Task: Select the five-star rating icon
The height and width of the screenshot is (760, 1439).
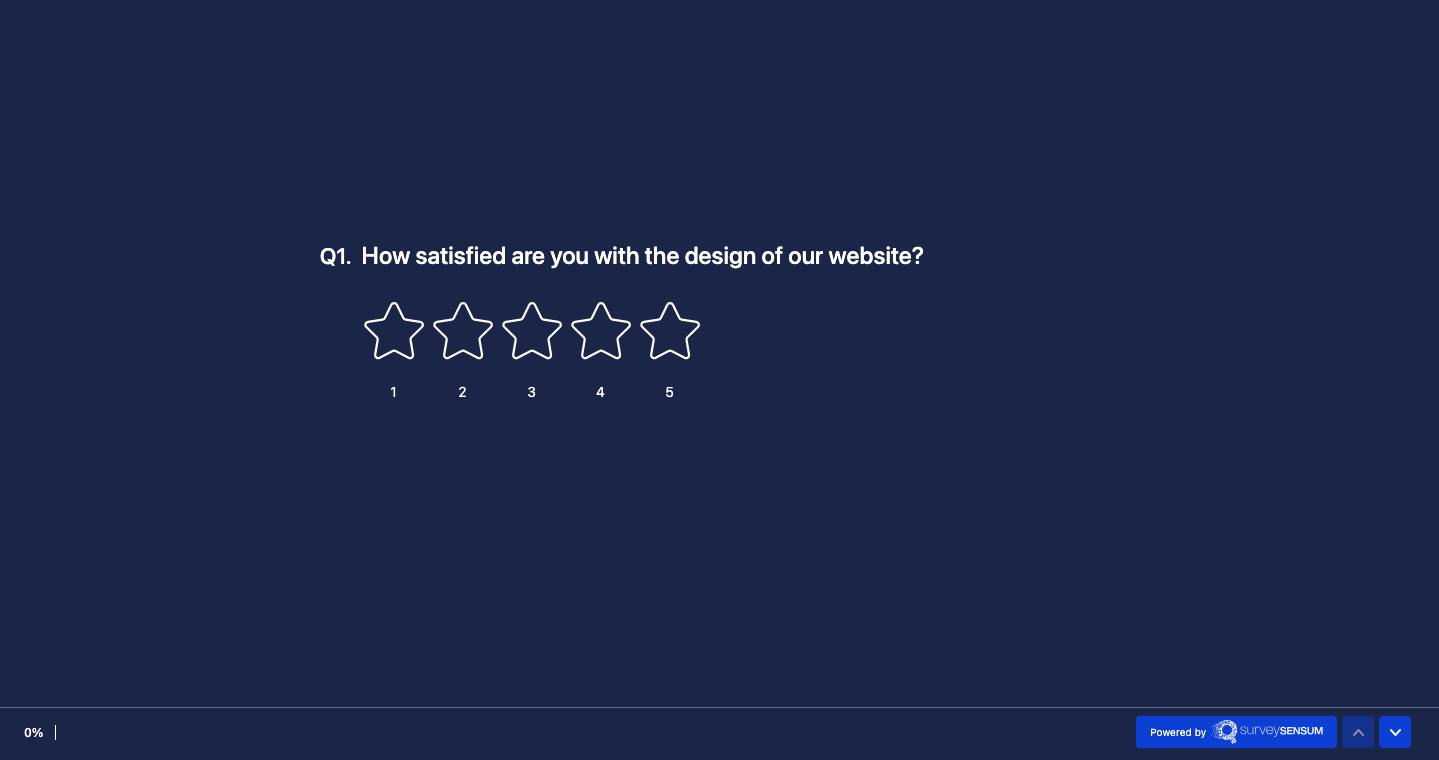Action: tap(669, 331)
